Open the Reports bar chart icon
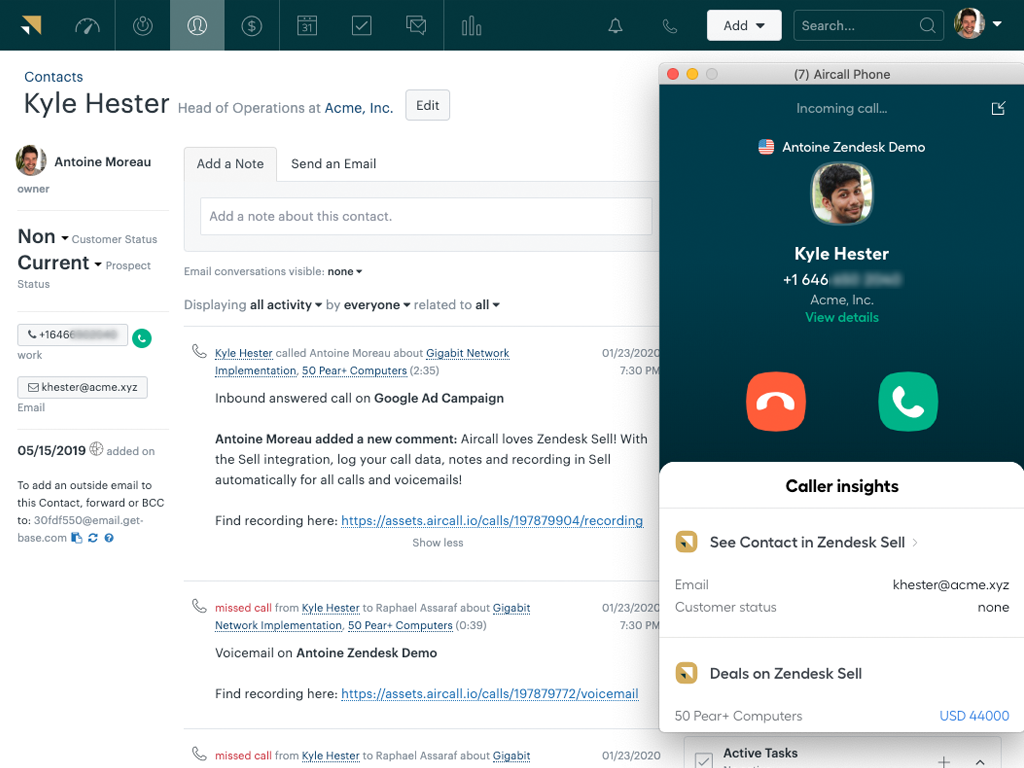 (470, 25)
